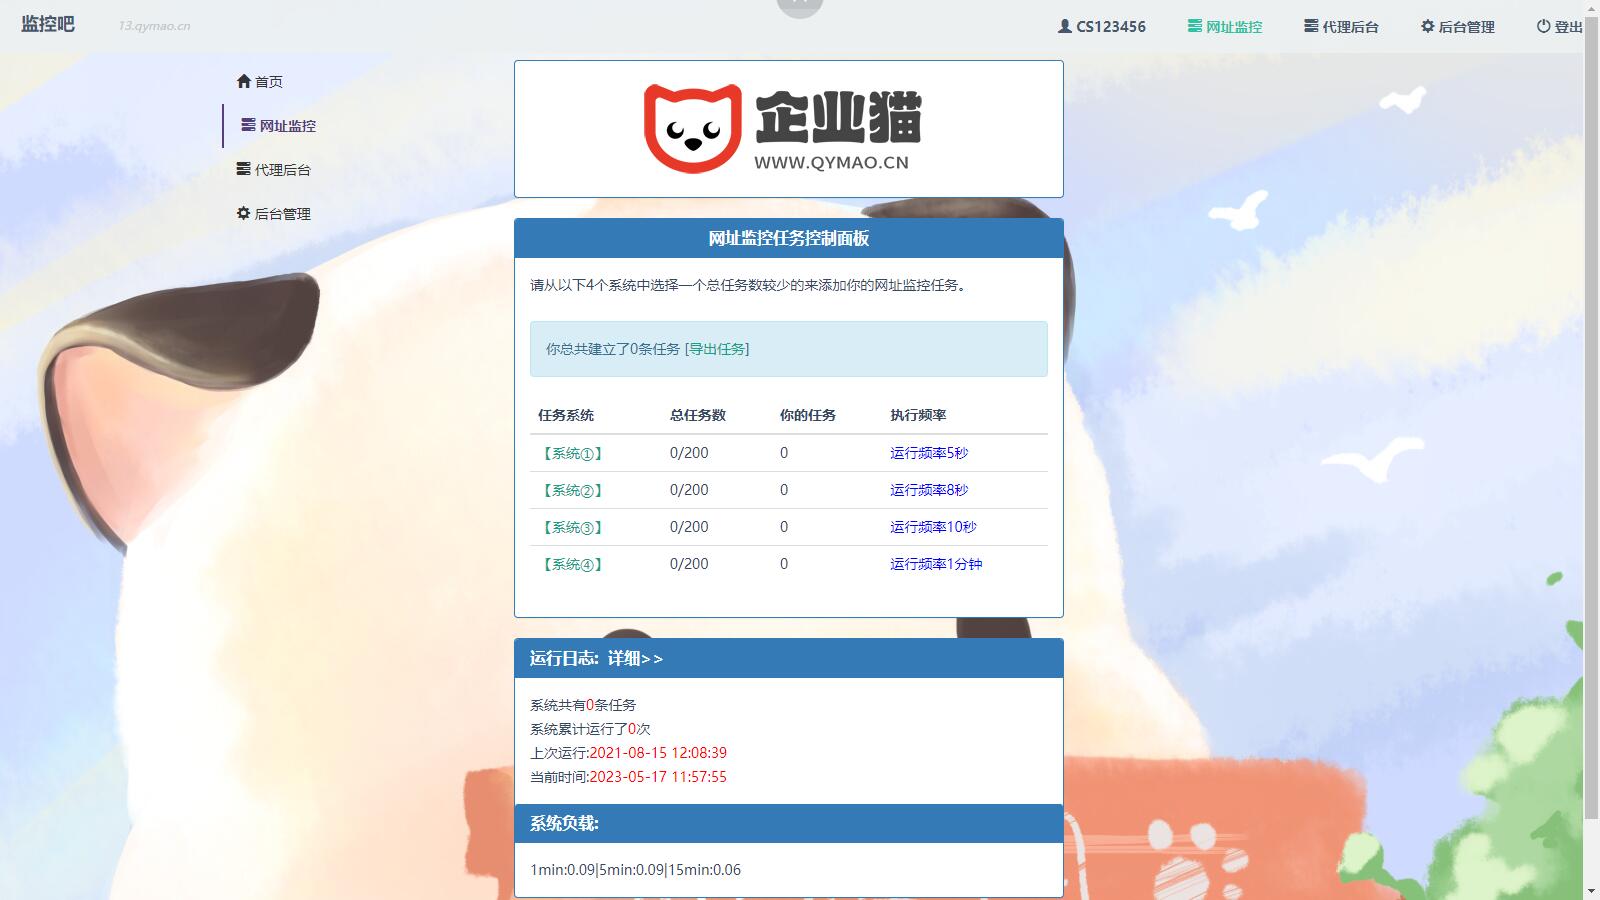The image size is (1600, 900).
Task: Click the 网址监控 list icon in sidebar
Action: [248, 125]
